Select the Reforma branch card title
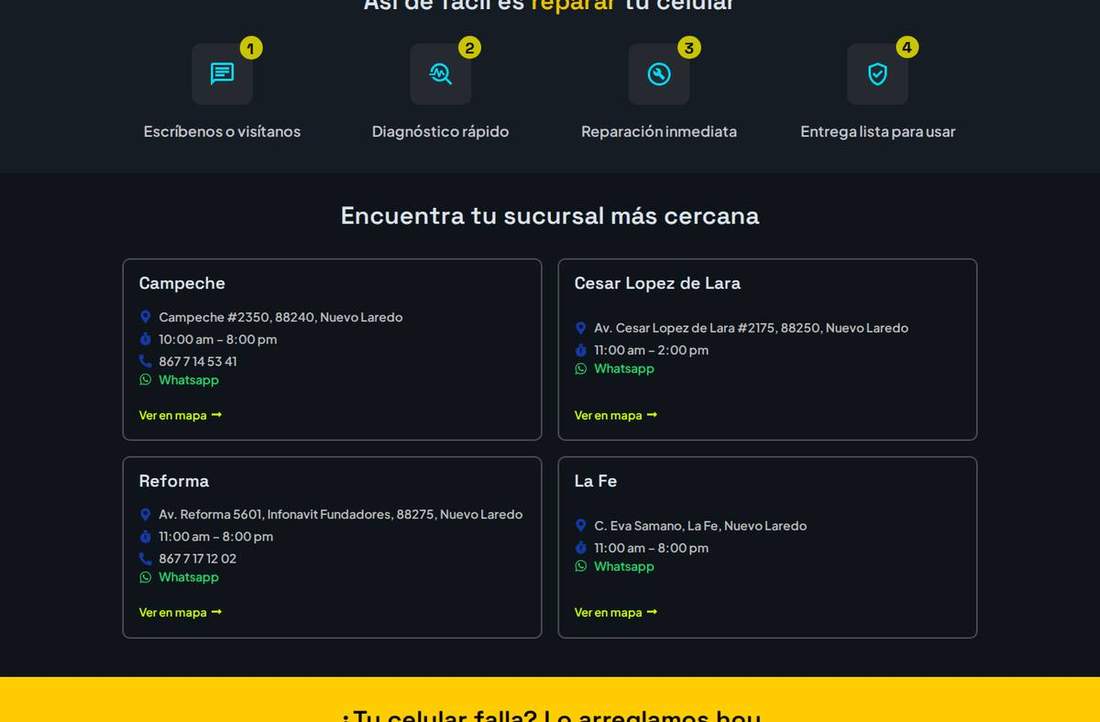 [x=174, y=481]
